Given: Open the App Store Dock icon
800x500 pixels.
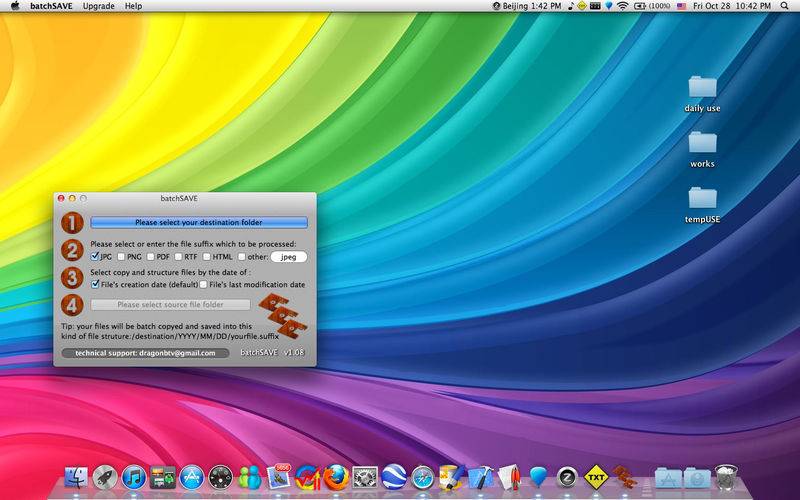Looking at the screenshot, I should click(x=192, y=478).
